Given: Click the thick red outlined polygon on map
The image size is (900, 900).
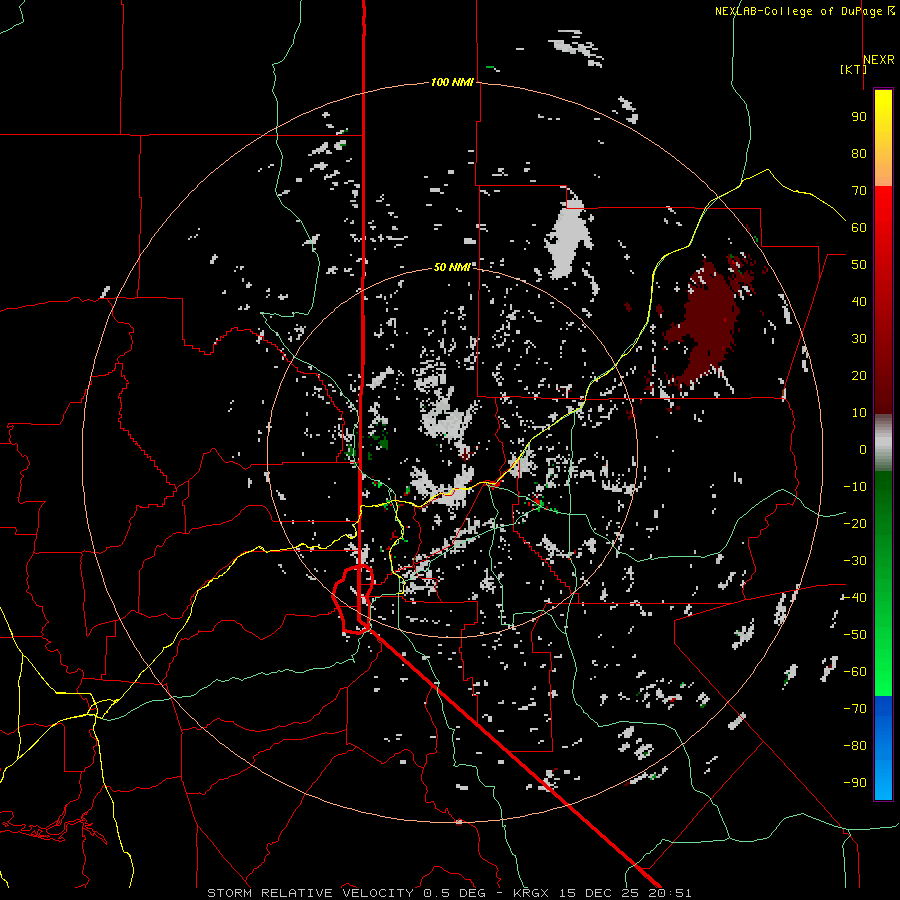Looking at the screenshot, I should pos(354,599).
